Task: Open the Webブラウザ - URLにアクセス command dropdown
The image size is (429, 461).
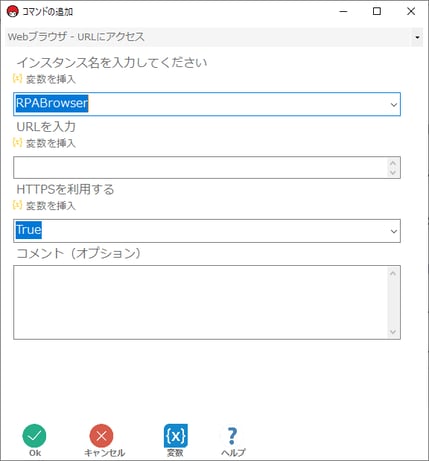Action: point(417,37)
